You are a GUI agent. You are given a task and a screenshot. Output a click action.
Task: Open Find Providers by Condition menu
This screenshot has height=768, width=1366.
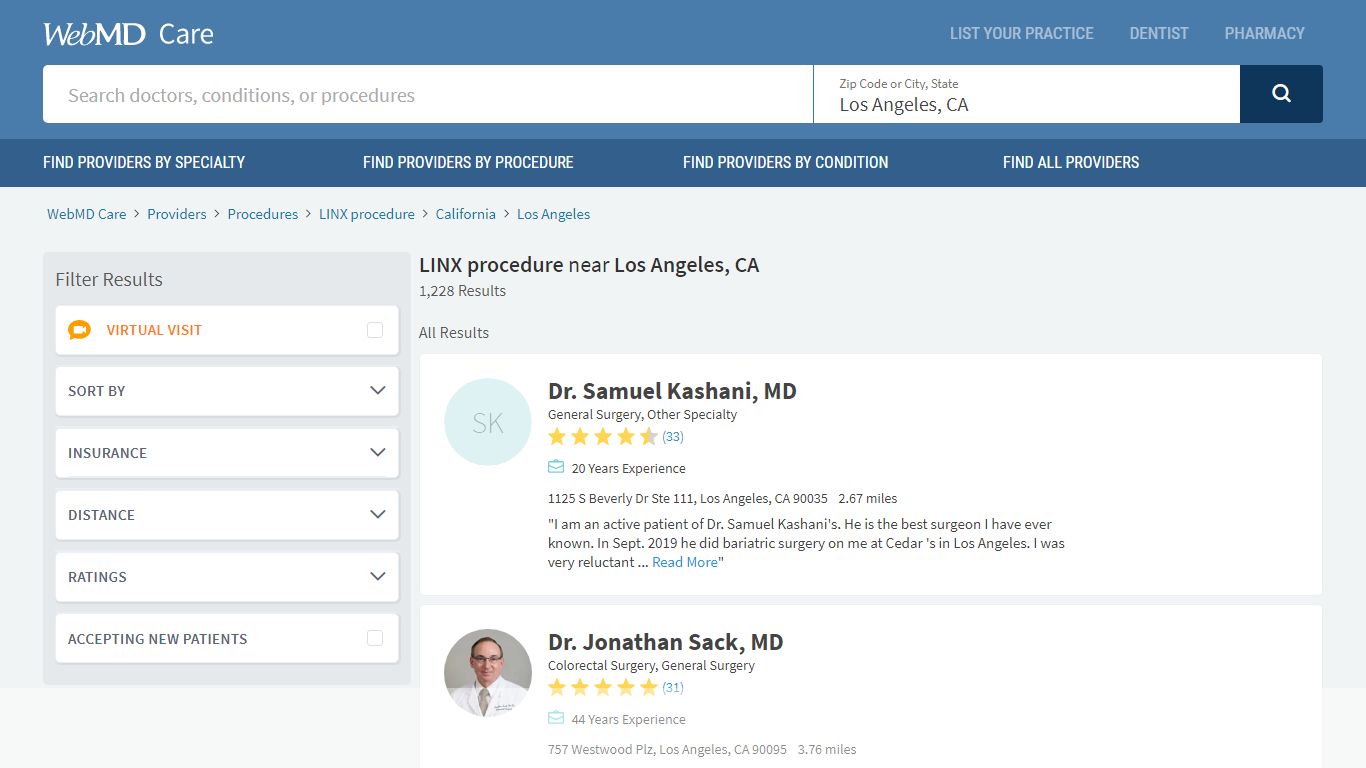tap(785, 162)
